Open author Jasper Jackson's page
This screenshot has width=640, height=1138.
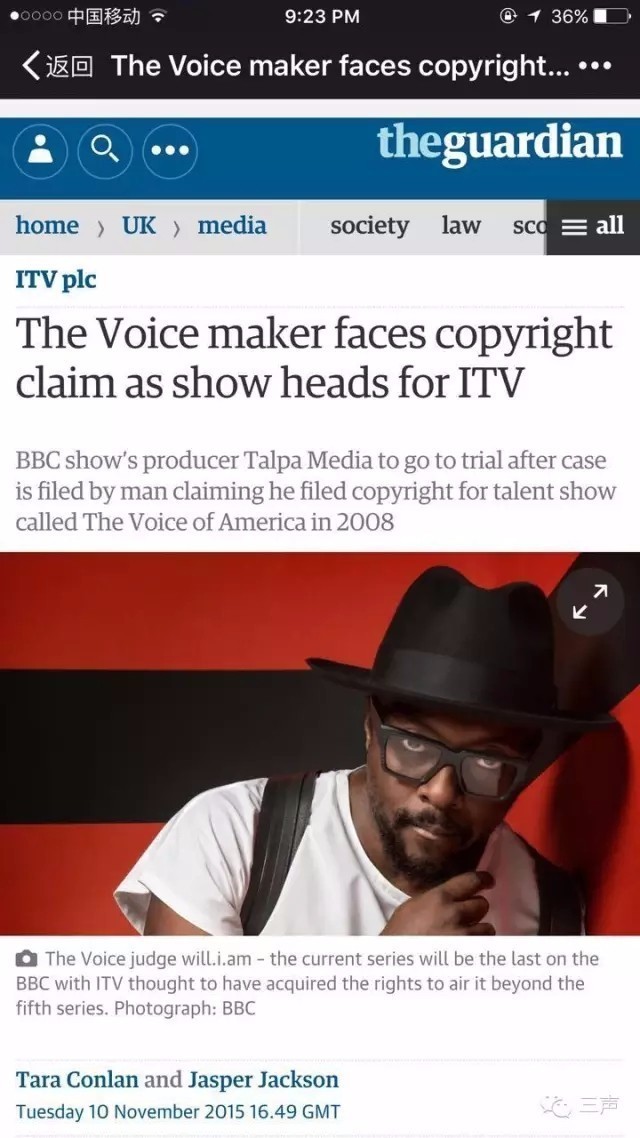coord(263,1079)
